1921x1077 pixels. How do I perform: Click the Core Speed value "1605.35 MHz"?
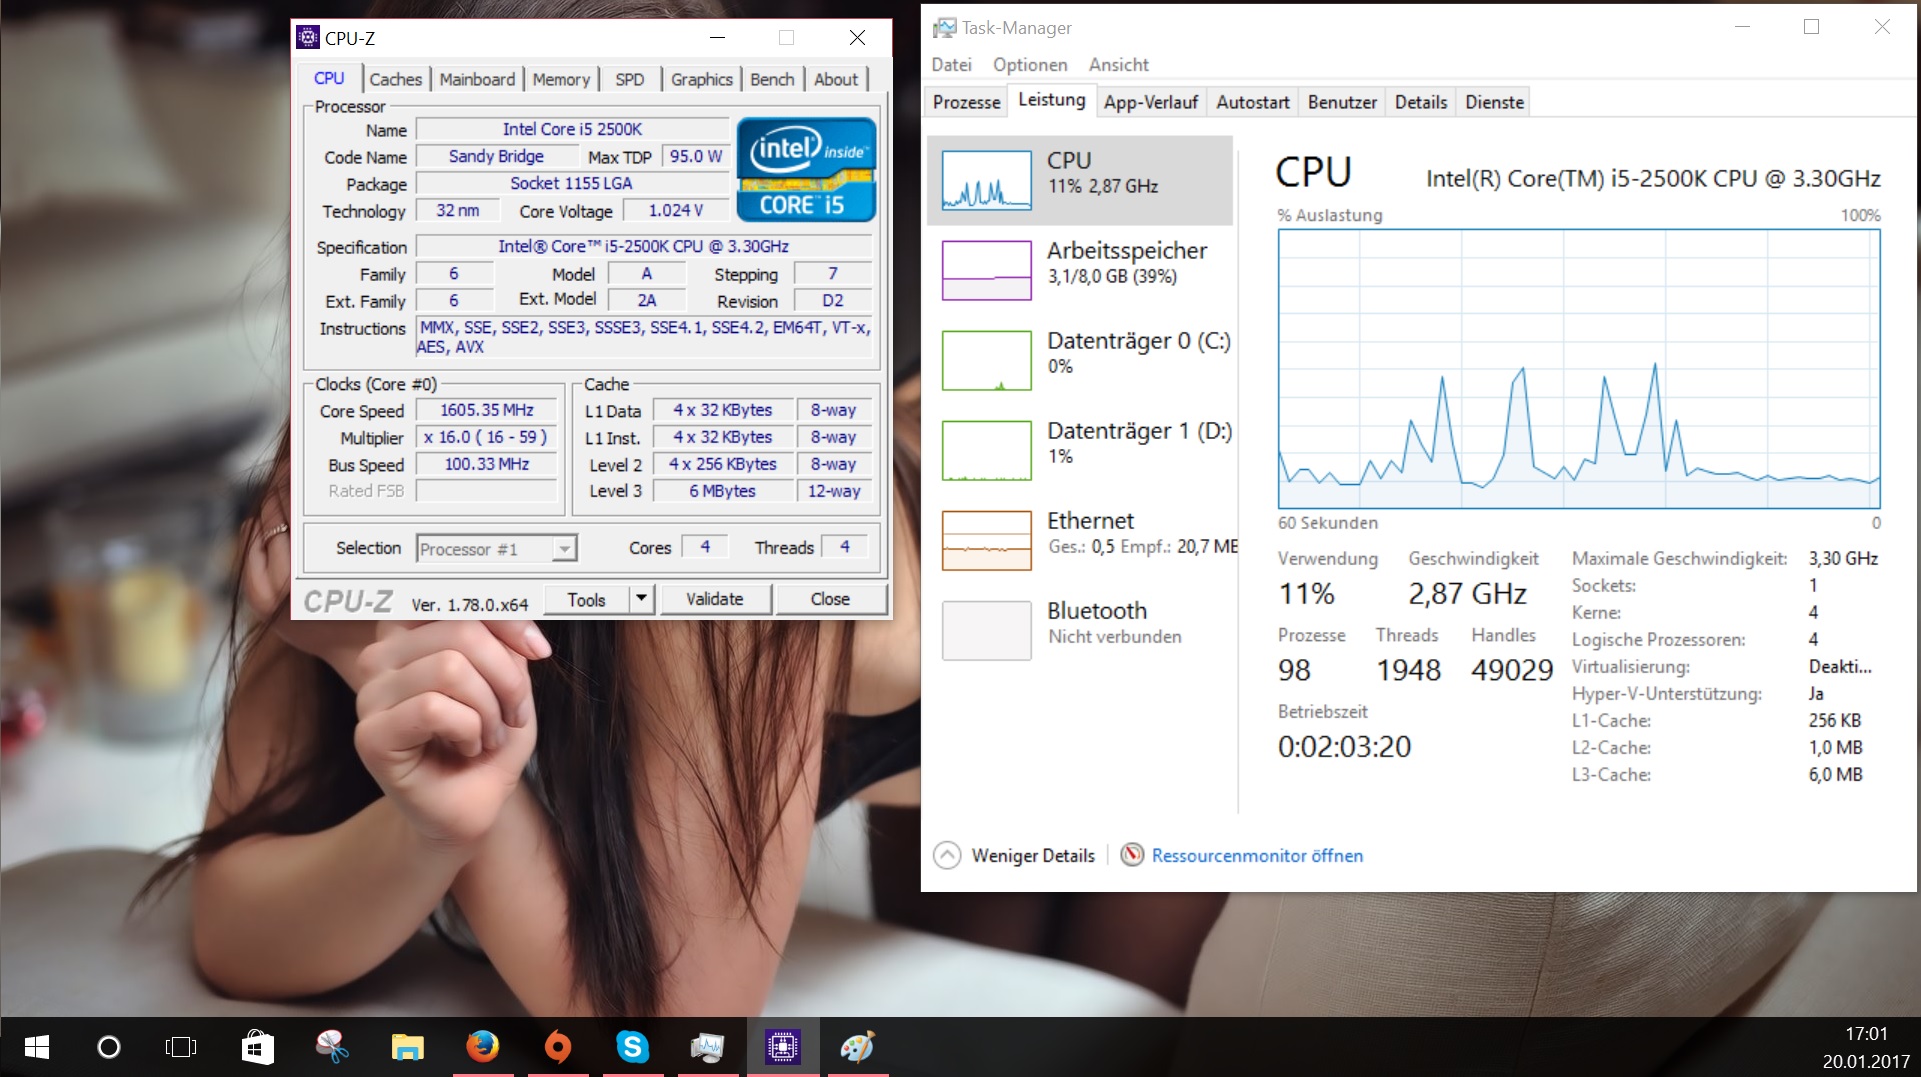pos(487,410)
